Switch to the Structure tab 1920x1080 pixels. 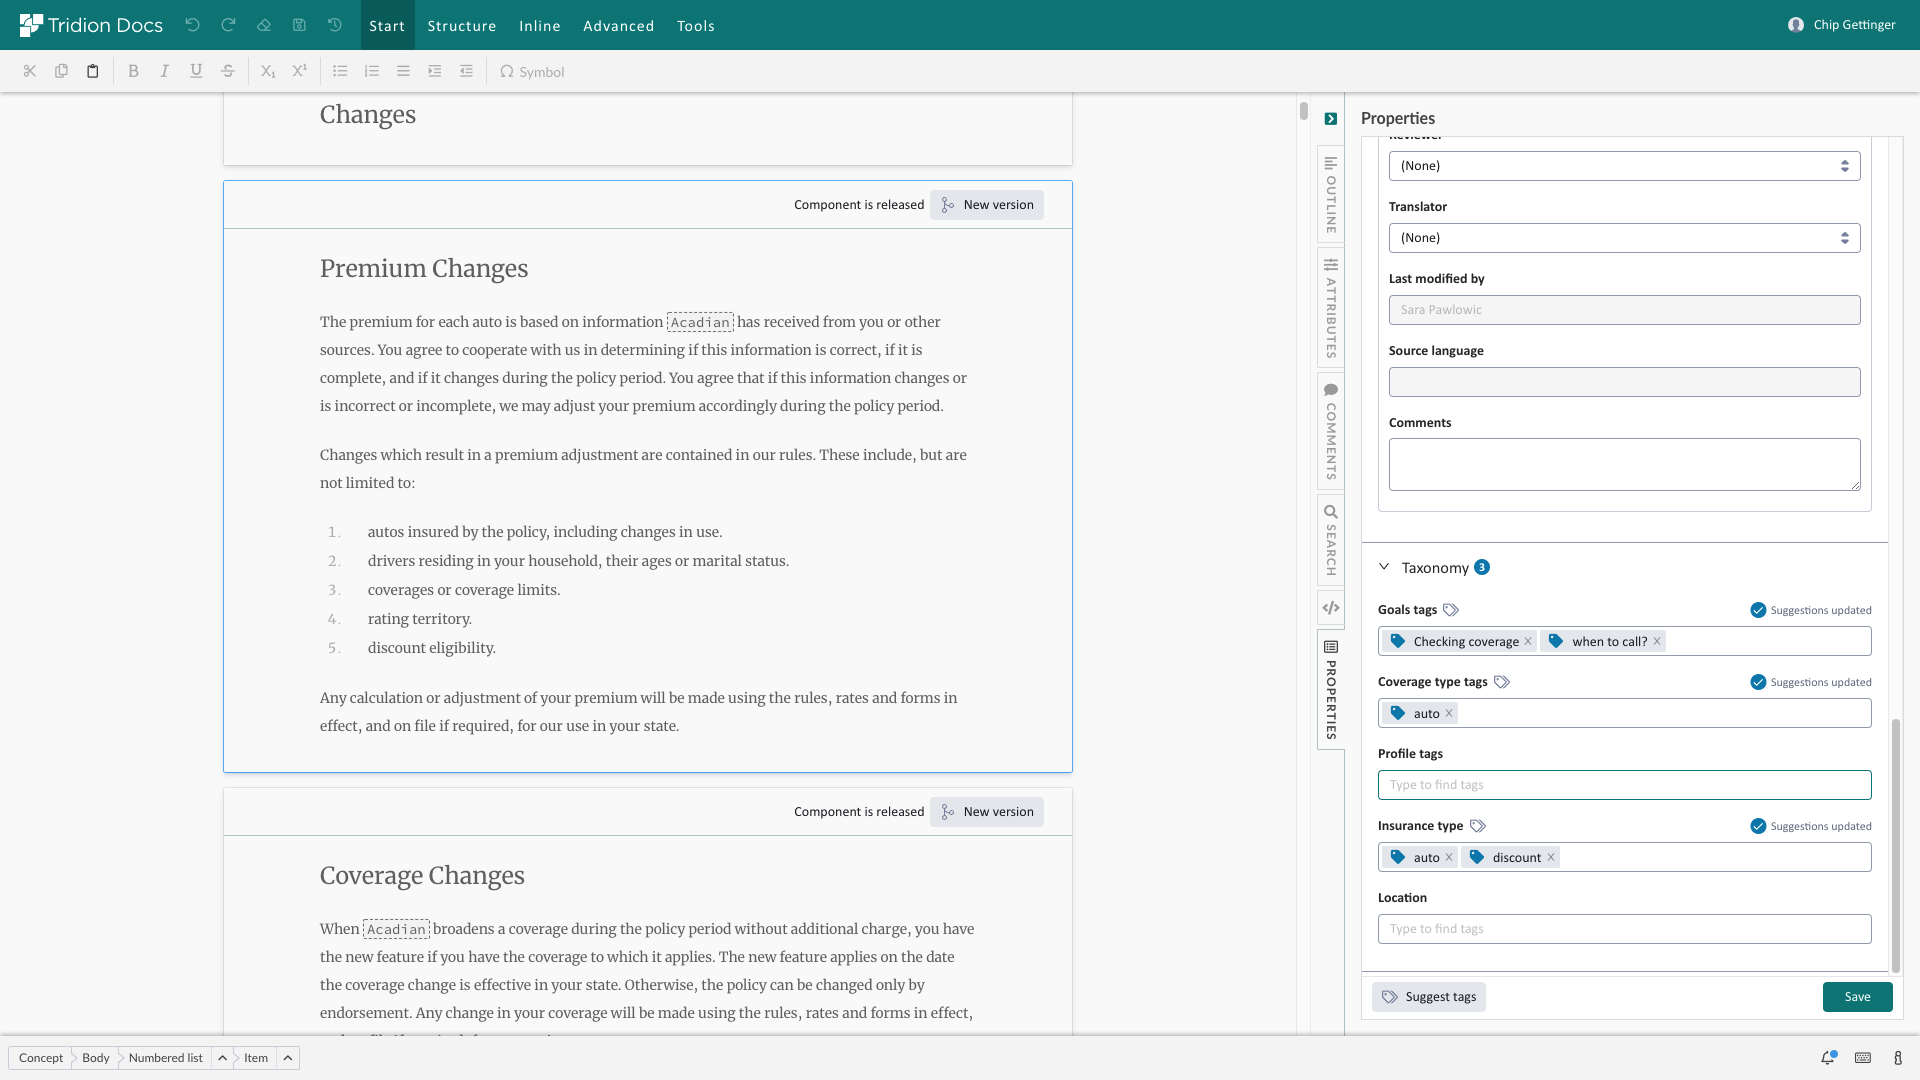click(462, 26)
